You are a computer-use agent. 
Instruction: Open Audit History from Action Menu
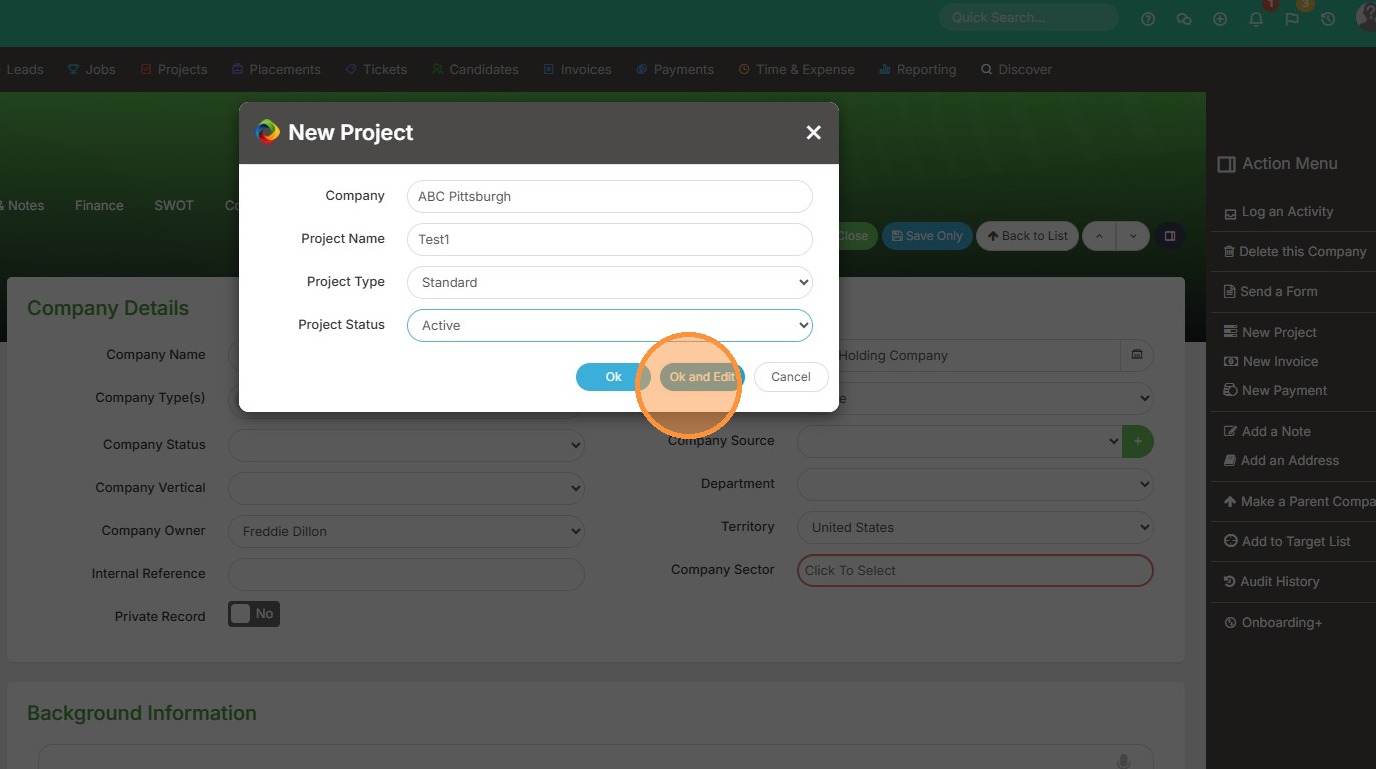click(x=1272, y=582)
